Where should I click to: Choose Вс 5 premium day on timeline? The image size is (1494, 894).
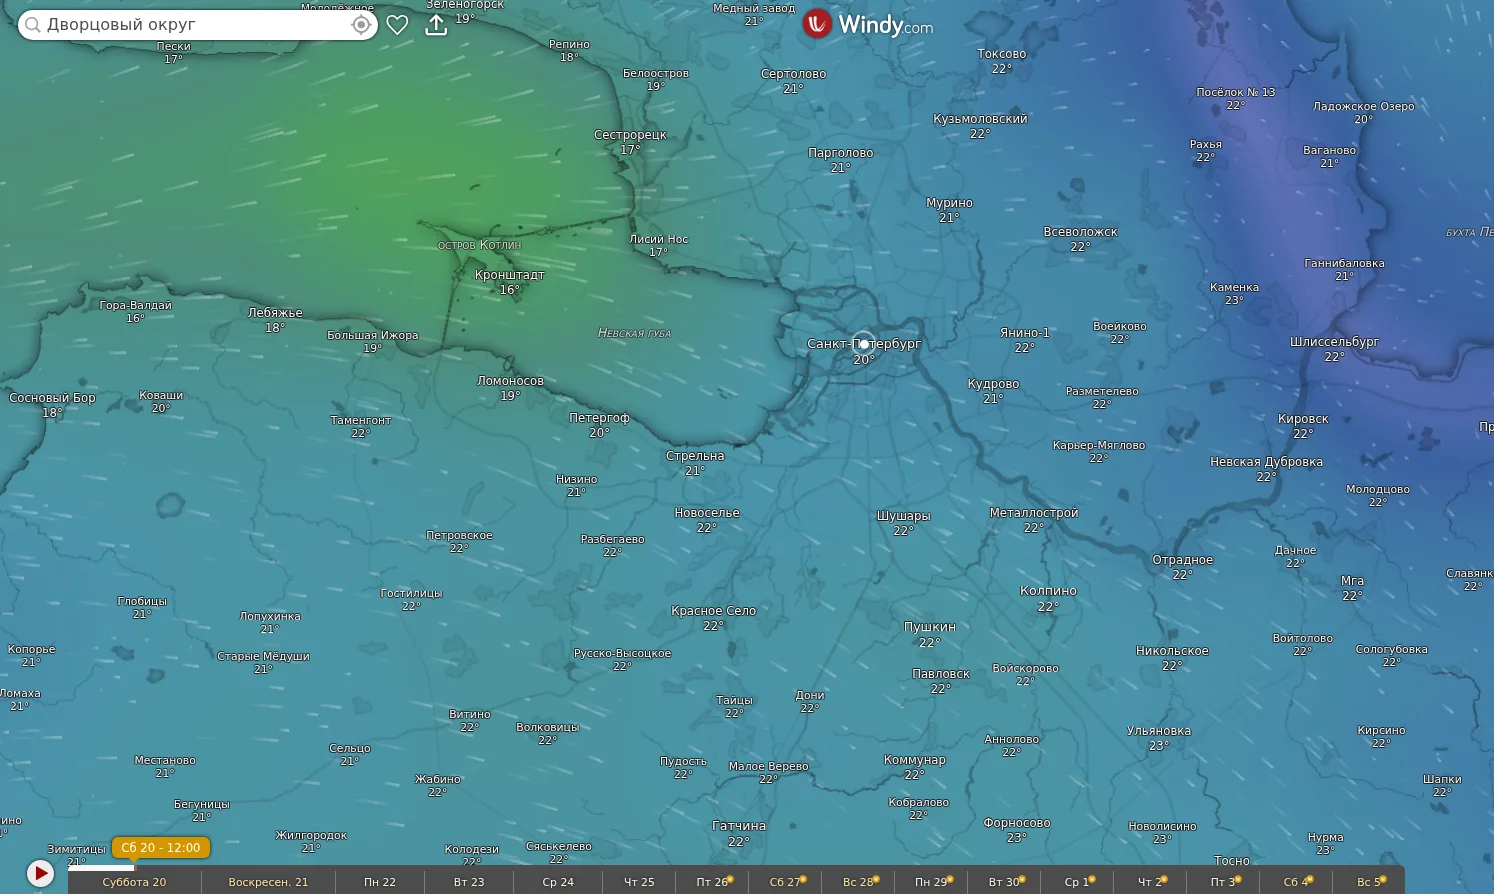point(1369,882)
